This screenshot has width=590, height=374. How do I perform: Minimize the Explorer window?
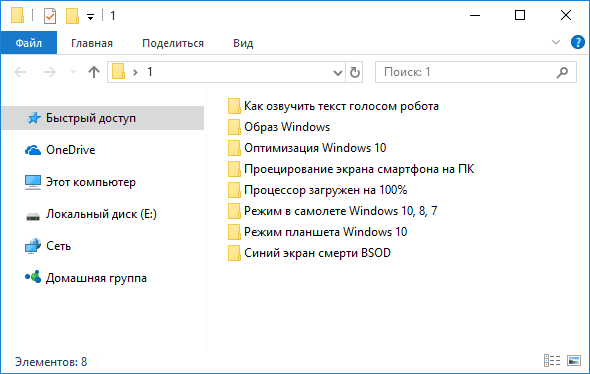pos(475,15)
